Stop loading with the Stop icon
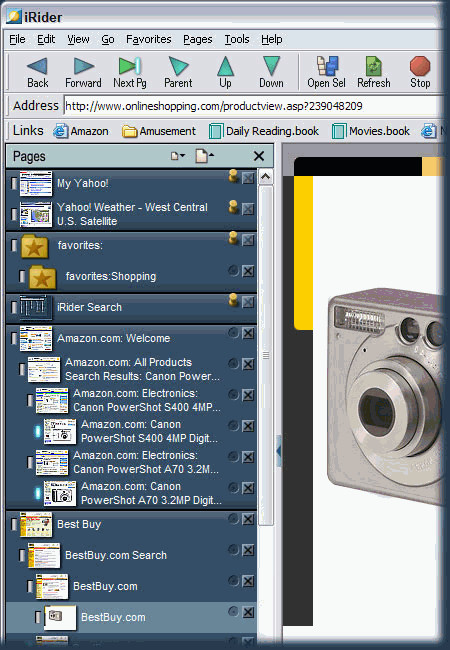 click(420, 66)
